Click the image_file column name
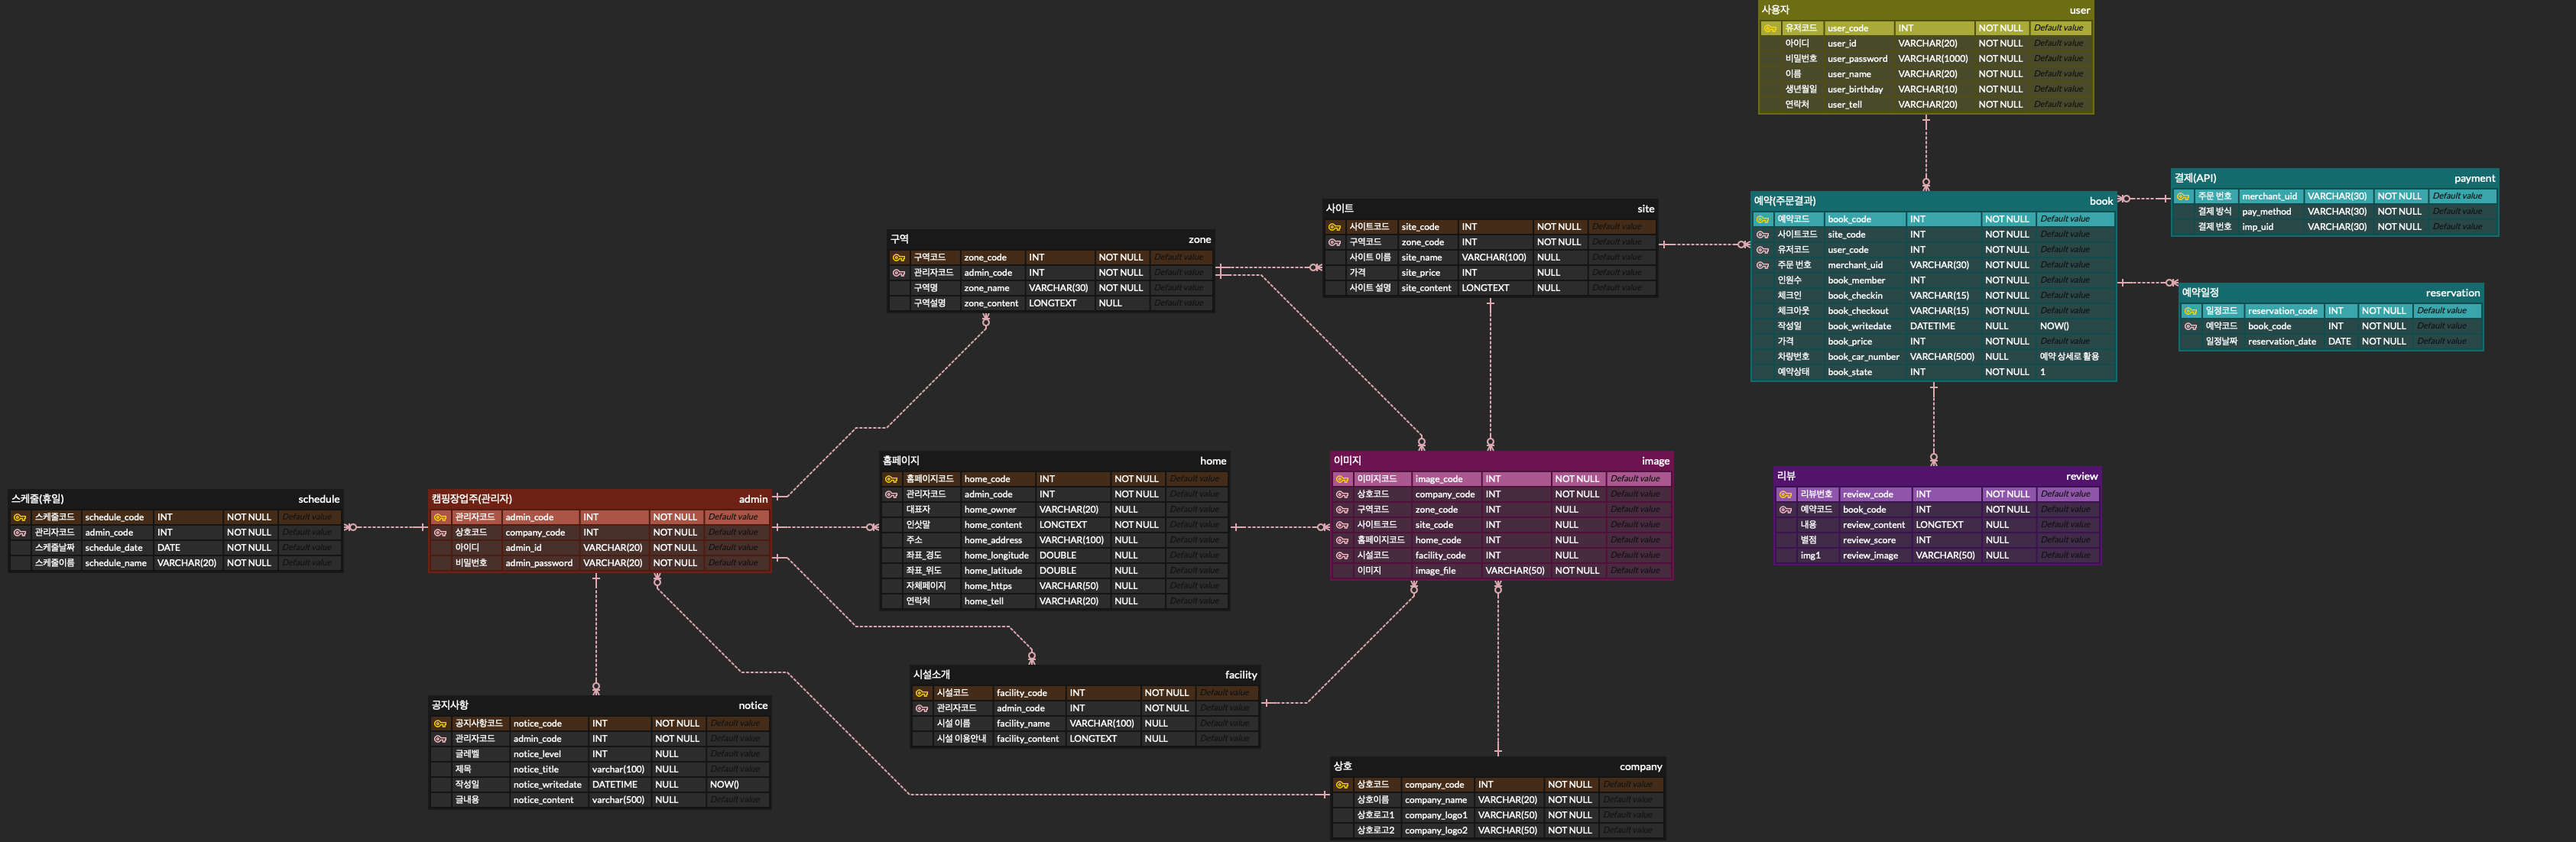Image resolution: width=2576 pixels, height=842 pixels. point(1435,571)
